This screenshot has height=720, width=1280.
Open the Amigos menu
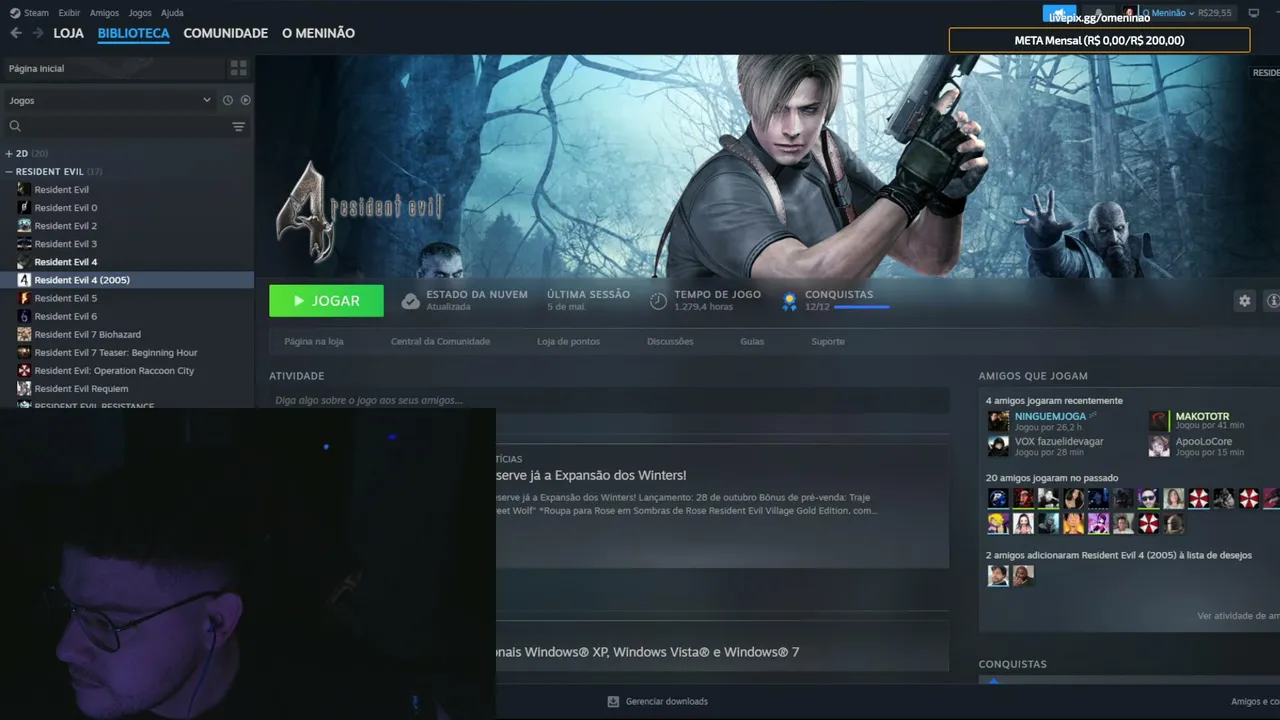coord(104,13)
